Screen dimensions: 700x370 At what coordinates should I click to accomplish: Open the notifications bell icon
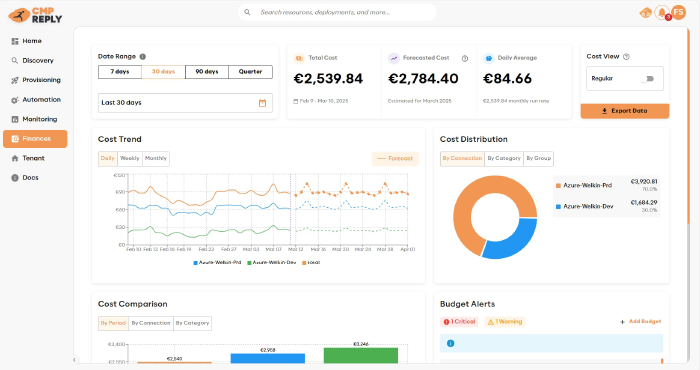pos(662,12)
